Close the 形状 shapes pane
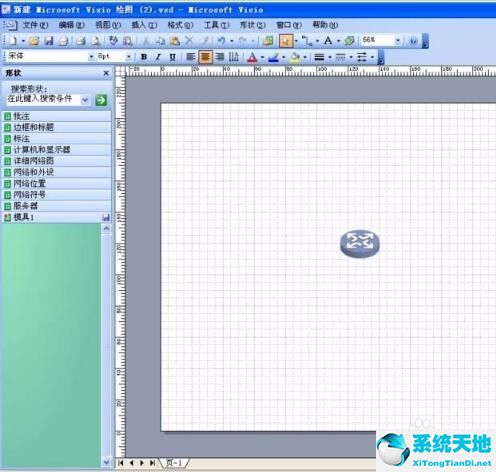Screen dimensions: 496x472 pos(106,73)
